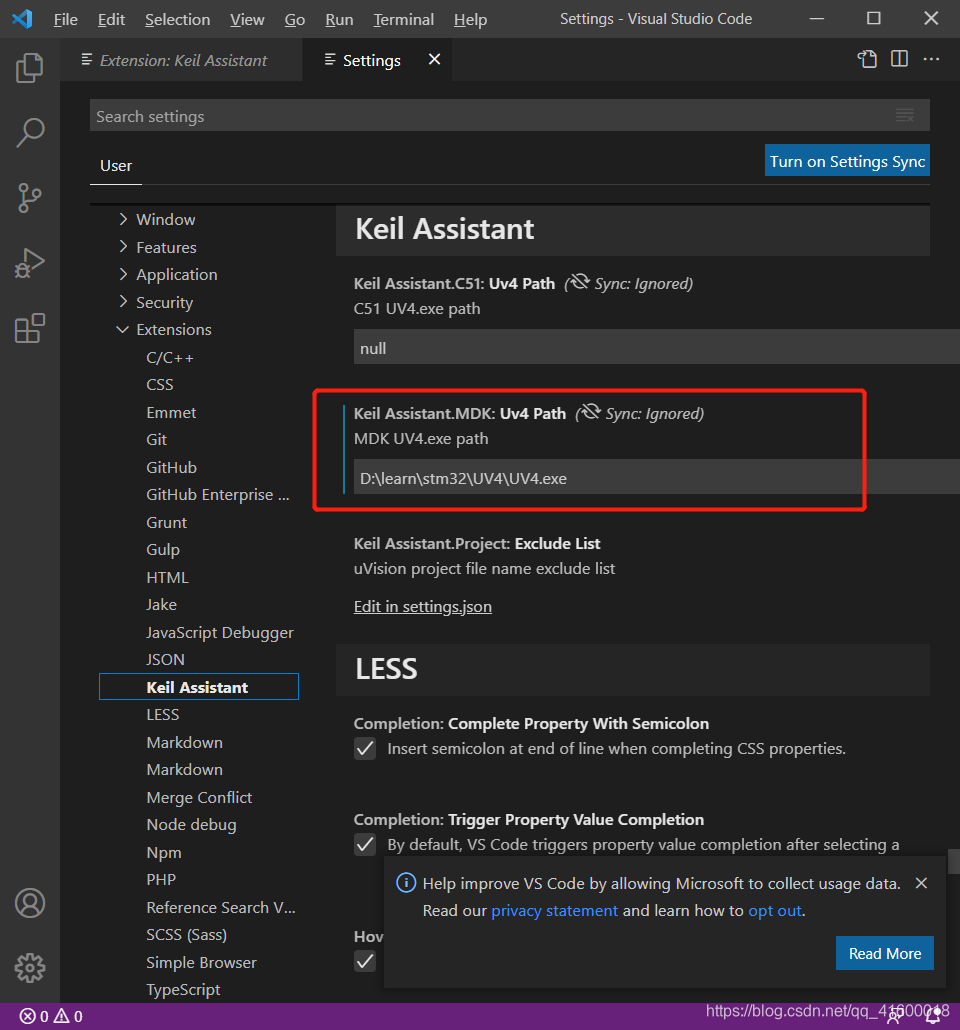This screenshot has height=1030, width=960.
Task: Open the Explorer view in activity bar
Action: pyautogui.click(x=30, y=68)
